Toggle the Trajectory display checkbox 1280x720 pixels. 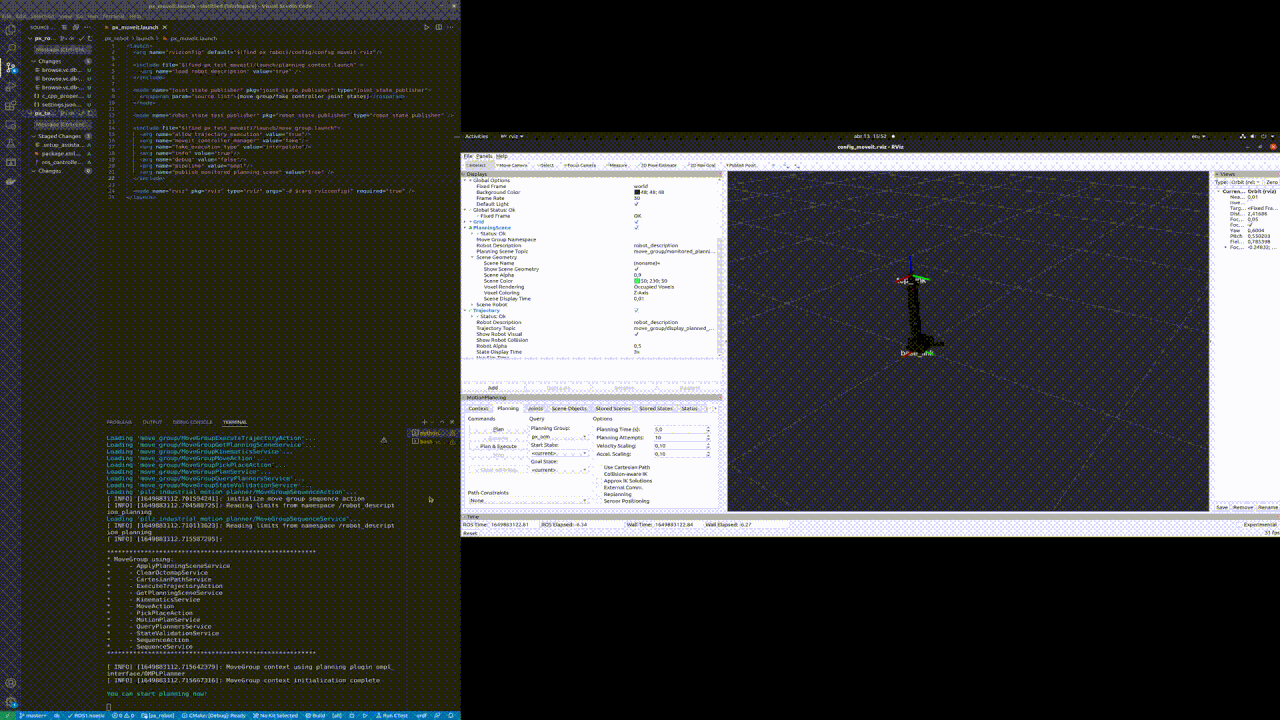pyautogui.click(x=636, y=310)
